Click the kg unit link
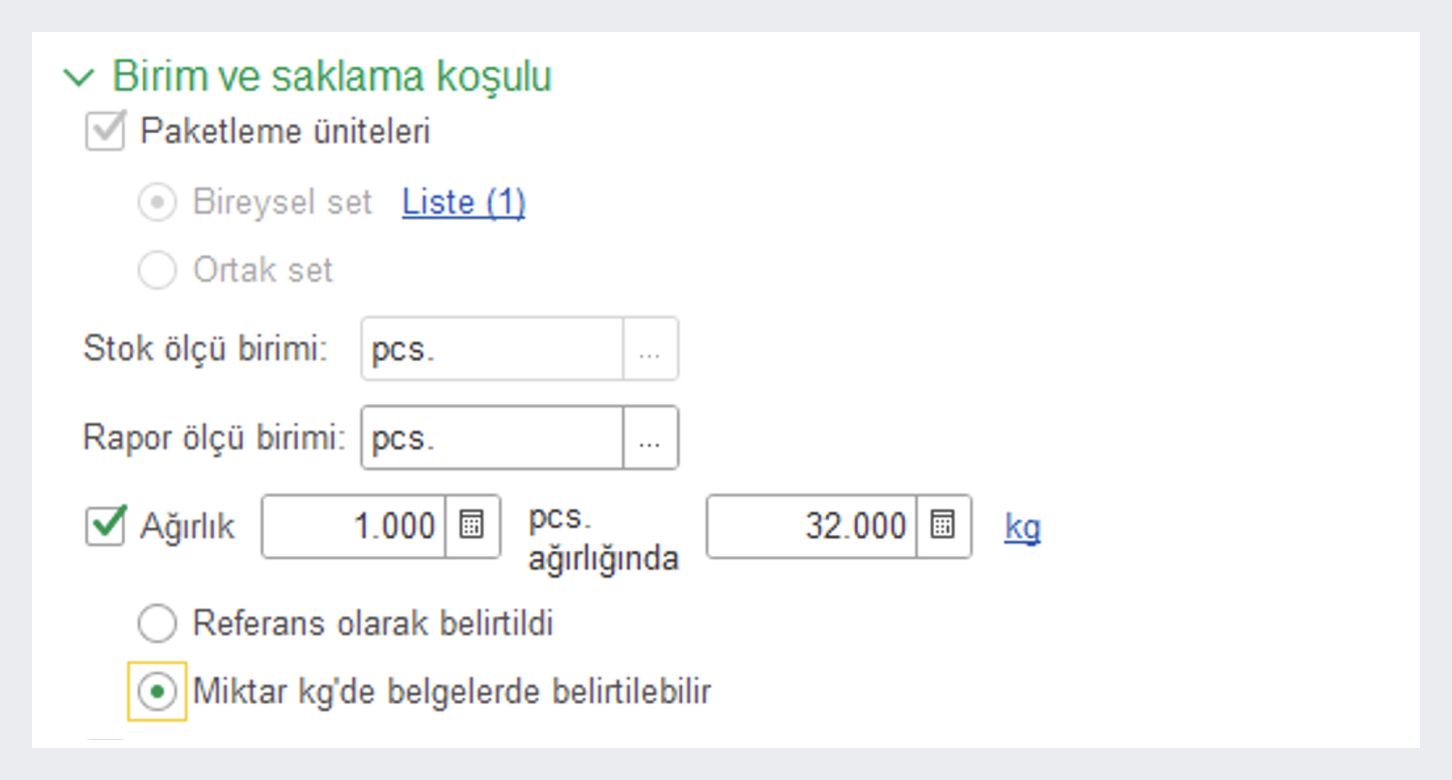The width and height of the screenshot is (1452, 780). [1022, 527]
